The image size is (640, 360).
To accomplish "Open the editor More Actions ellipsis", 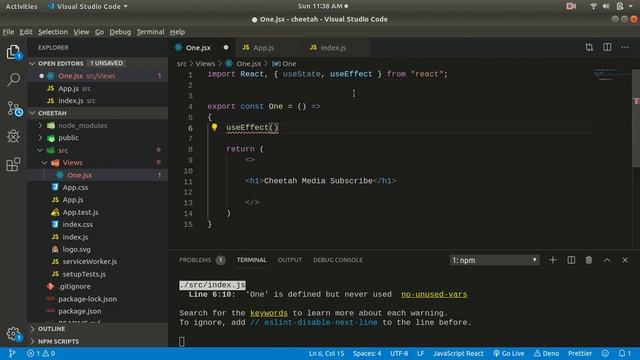I will 625,47.
